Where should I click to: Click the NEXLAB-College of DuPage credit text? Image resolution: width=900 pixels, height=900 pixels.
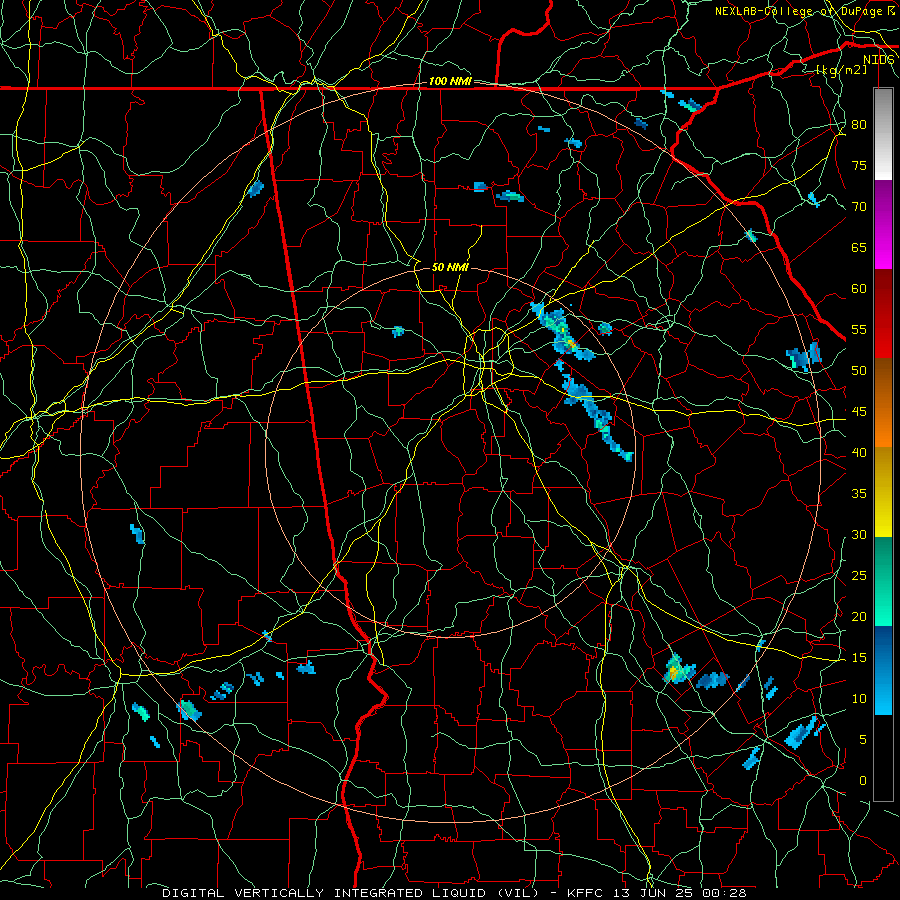pyautogui.click(x=804, y=11)
